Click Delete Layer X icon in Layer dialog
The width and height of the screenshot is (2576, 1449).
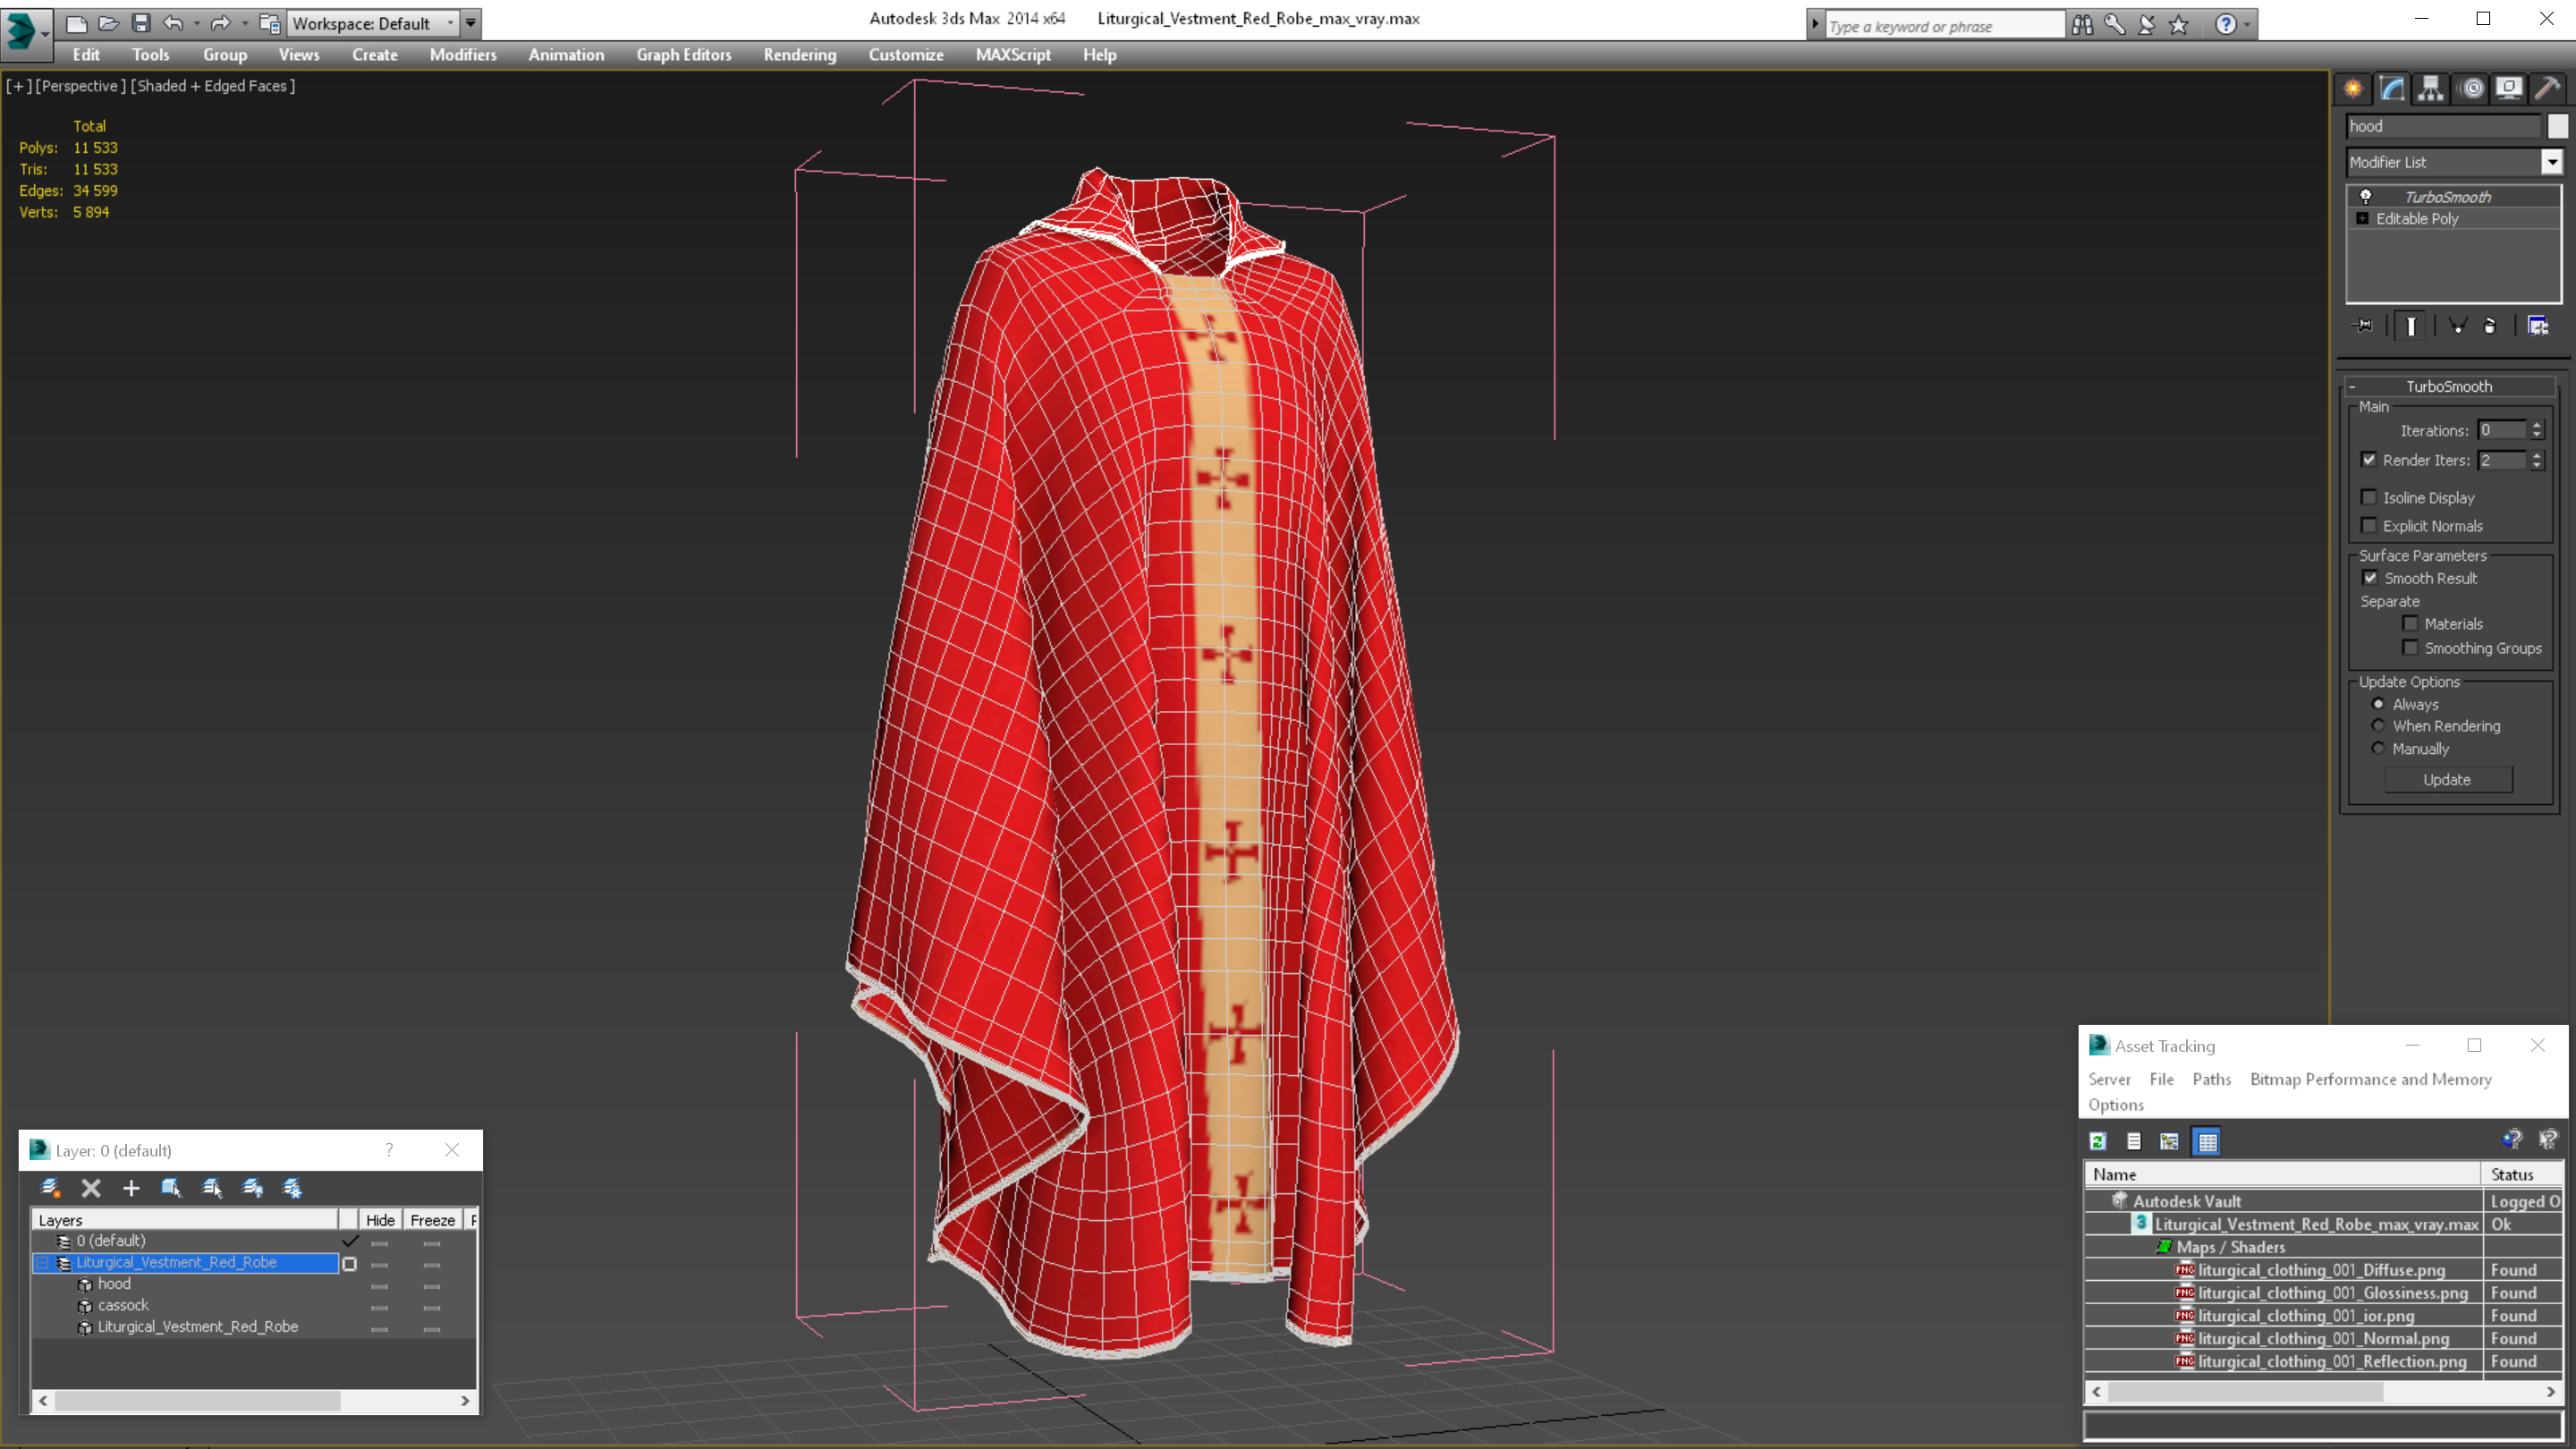(x=91, y=1188)
